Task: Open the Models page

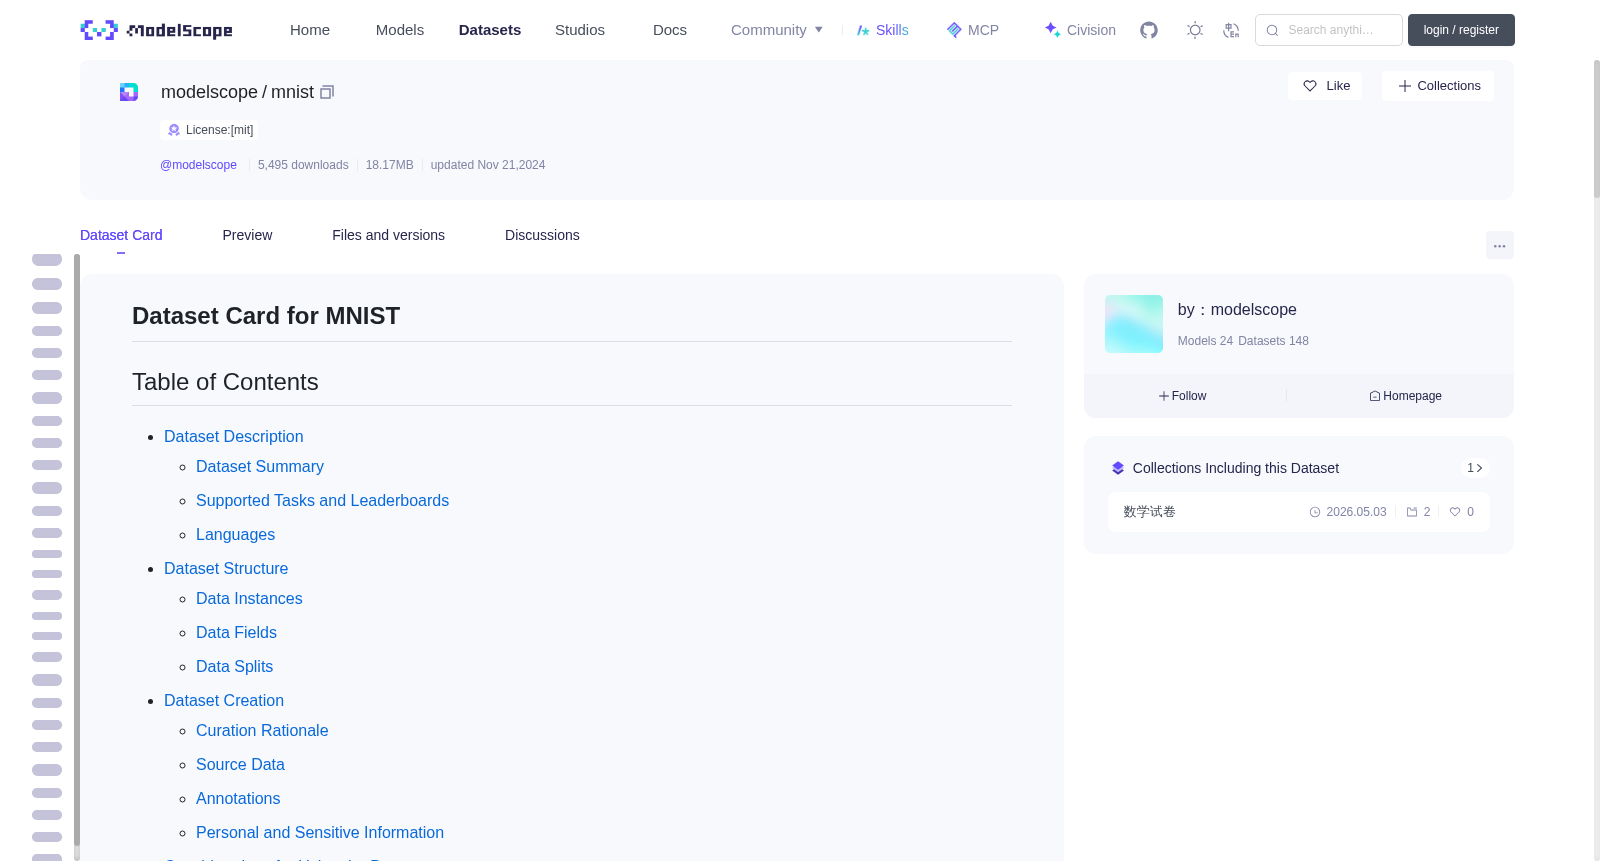Action: 400,30
